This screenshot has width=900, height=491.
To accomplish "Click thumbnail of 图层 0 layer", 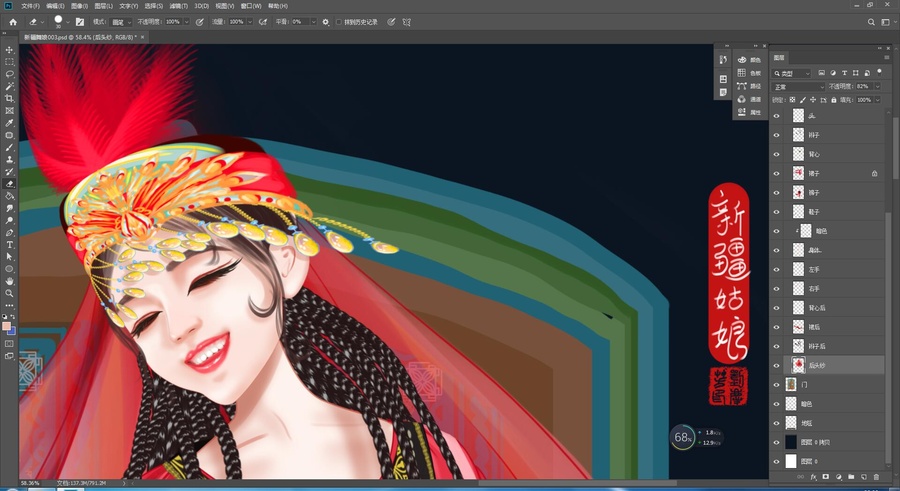I will pos(791,461).
